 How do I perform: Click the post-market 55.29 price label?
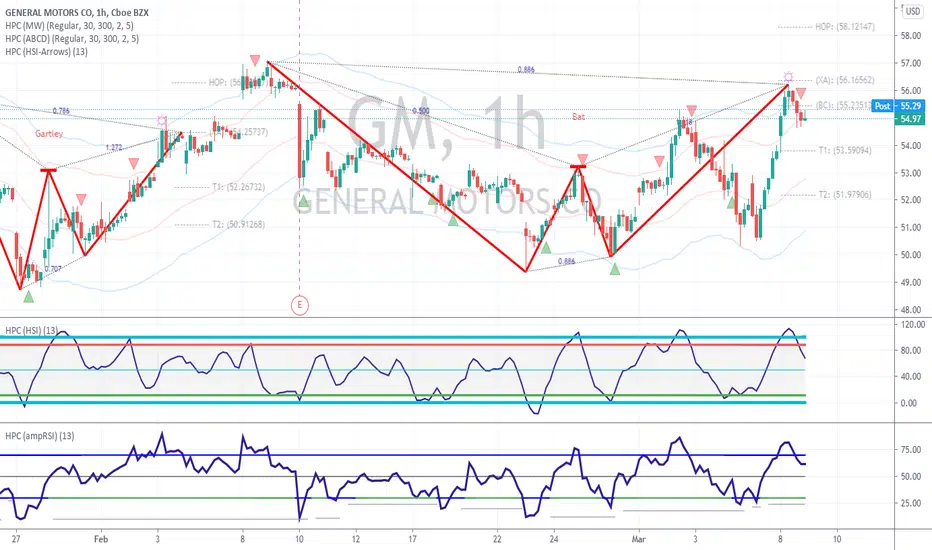point(911,106)
